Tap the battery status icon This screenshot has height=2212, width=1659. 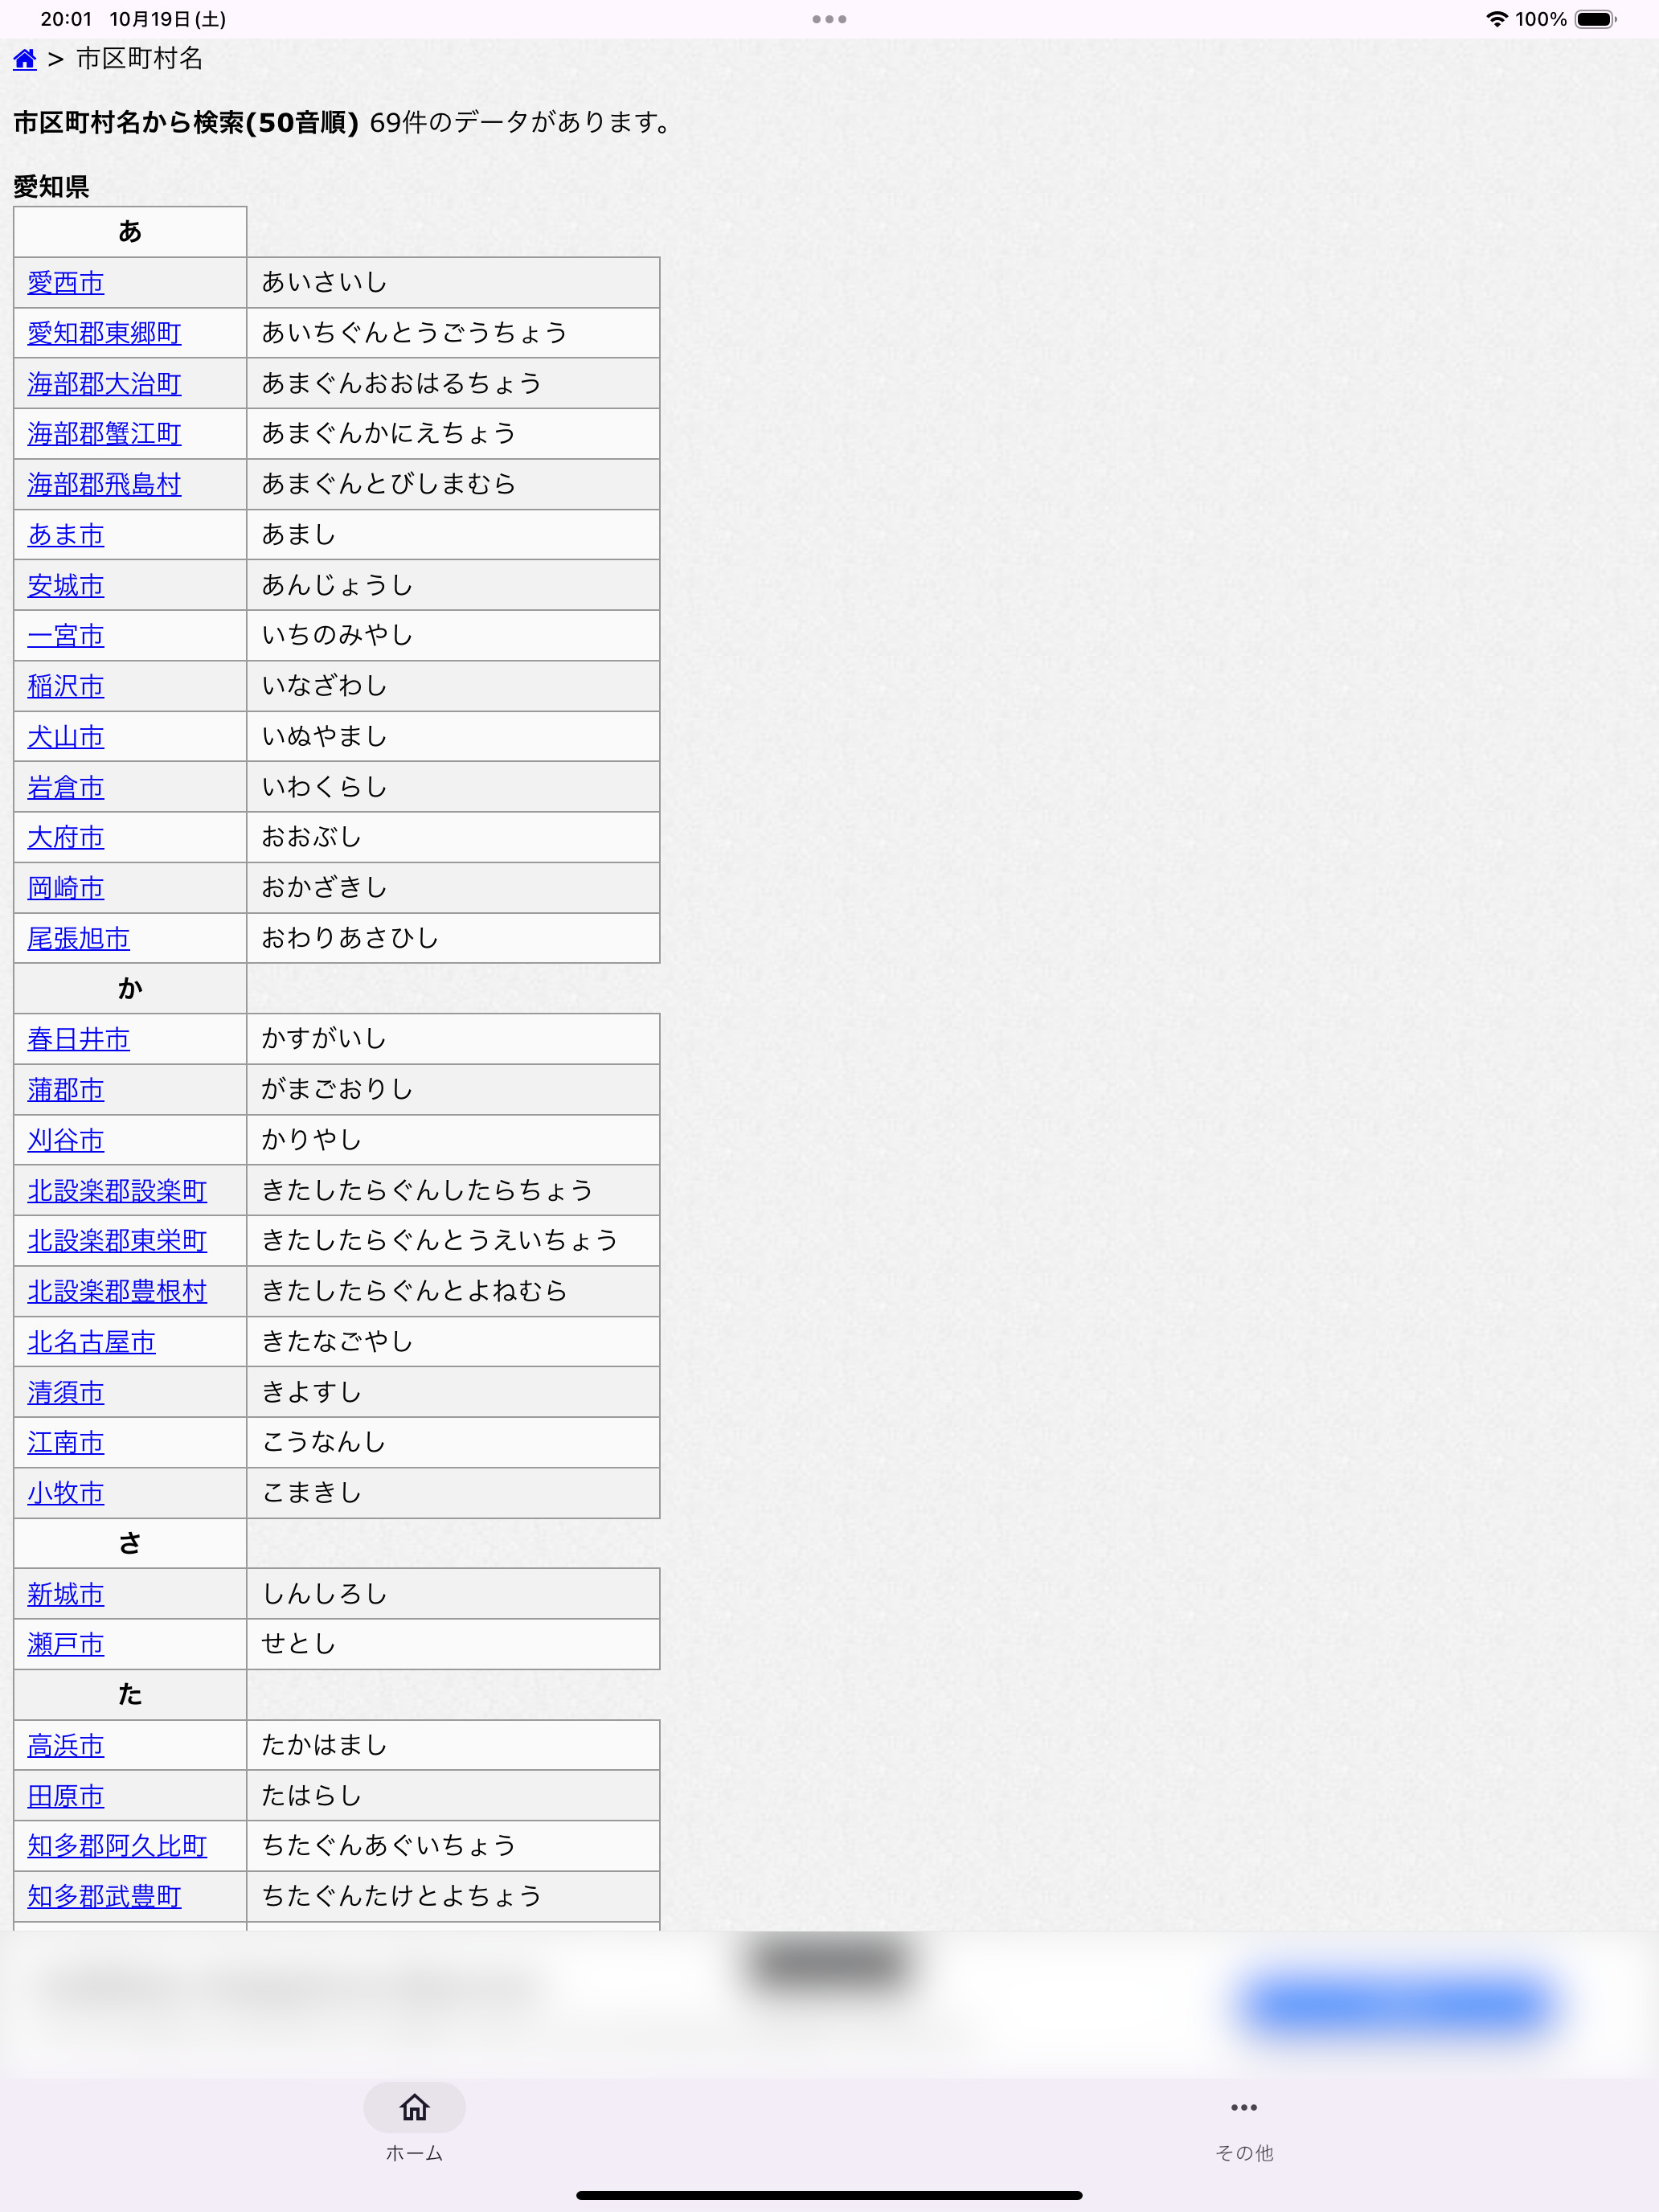(1596, 19)
